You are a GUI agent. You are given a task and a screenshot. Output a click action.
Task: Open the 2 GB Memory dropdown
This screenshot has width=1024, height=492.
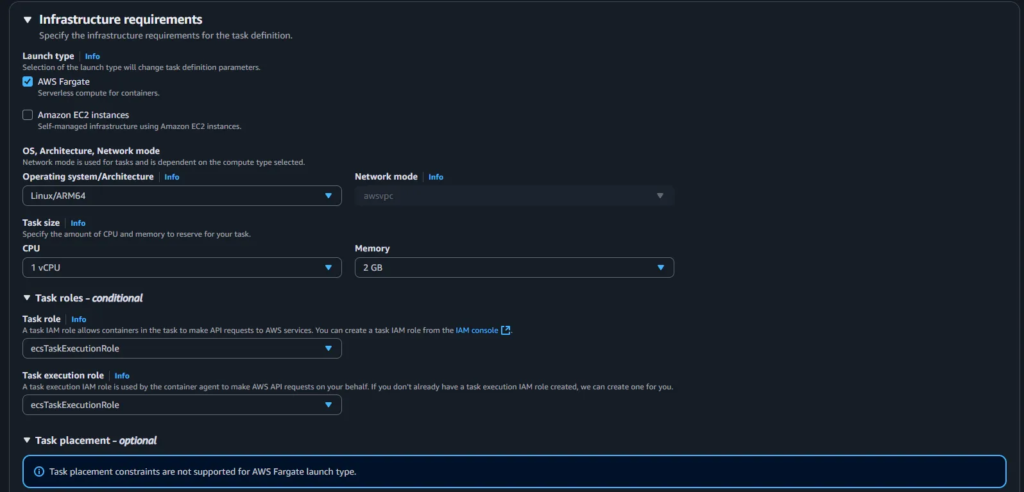coord(514,267)
